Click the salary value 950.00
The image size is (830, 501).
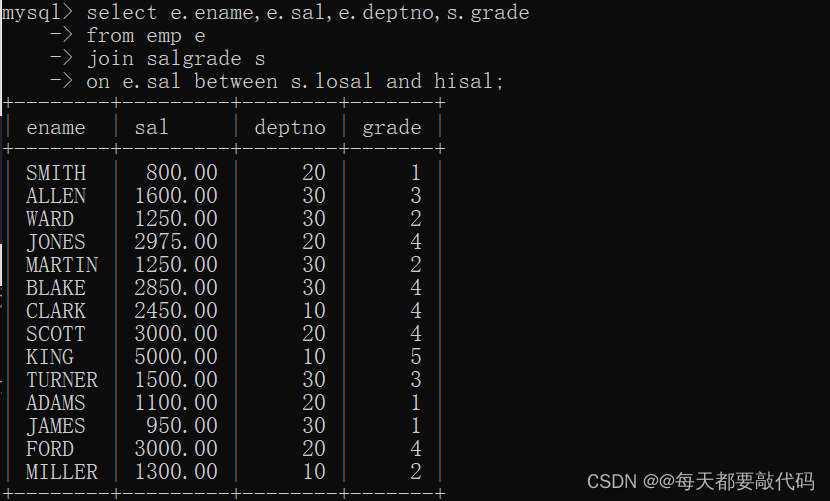click(x=182, y=426)
